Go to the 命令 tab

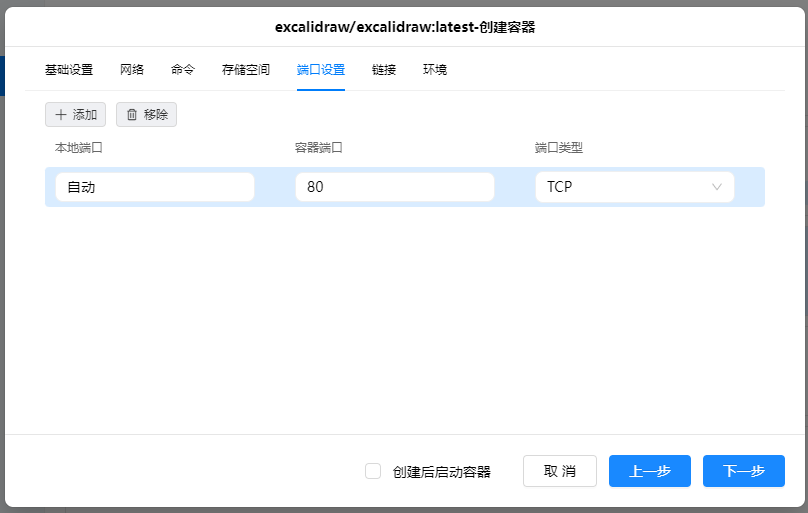pyautogui.click(x=183, y=70)
